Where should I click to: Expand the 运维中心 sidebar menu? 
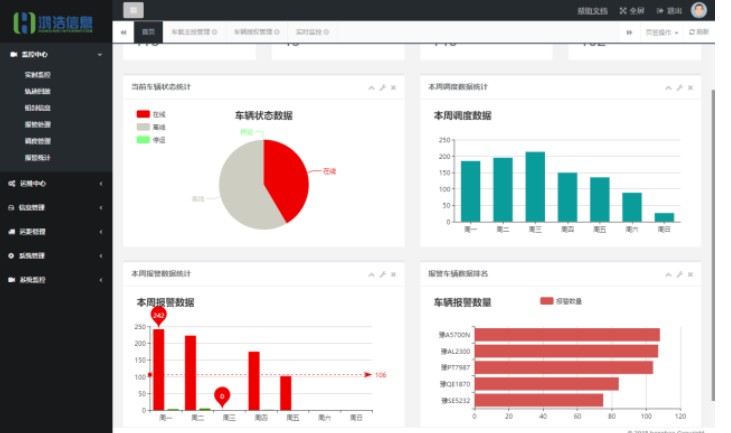point(56,184)
